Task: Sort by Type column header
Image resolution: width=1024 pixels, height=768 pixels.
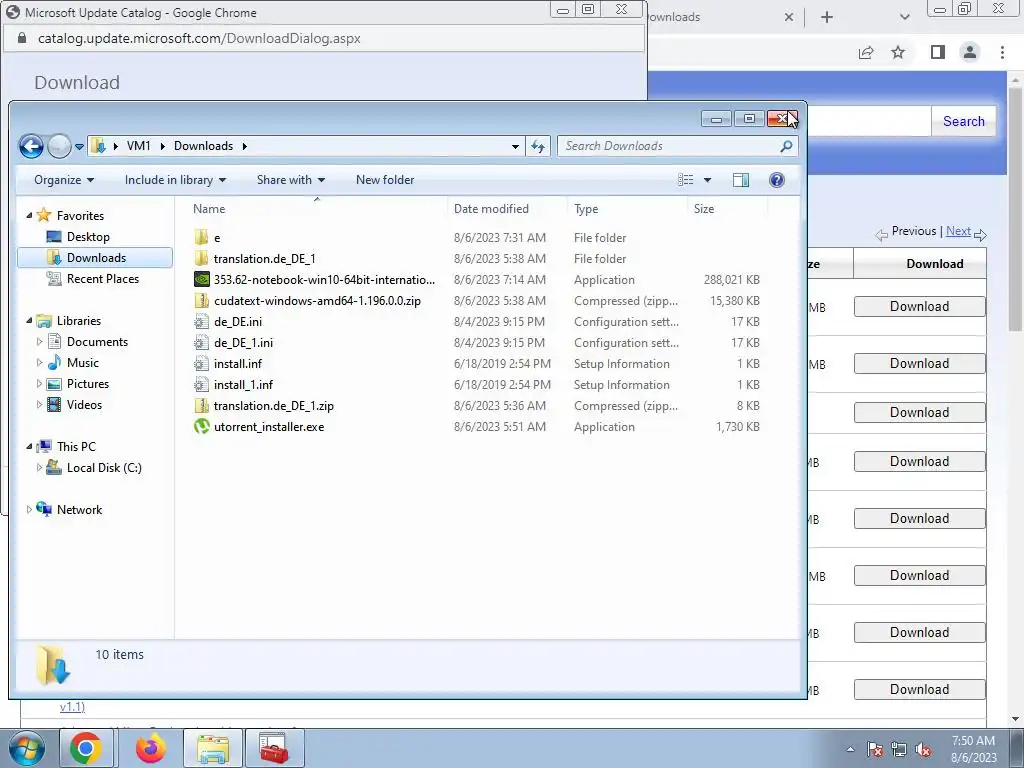Action: pyautogui.click(x=627, y=209)
